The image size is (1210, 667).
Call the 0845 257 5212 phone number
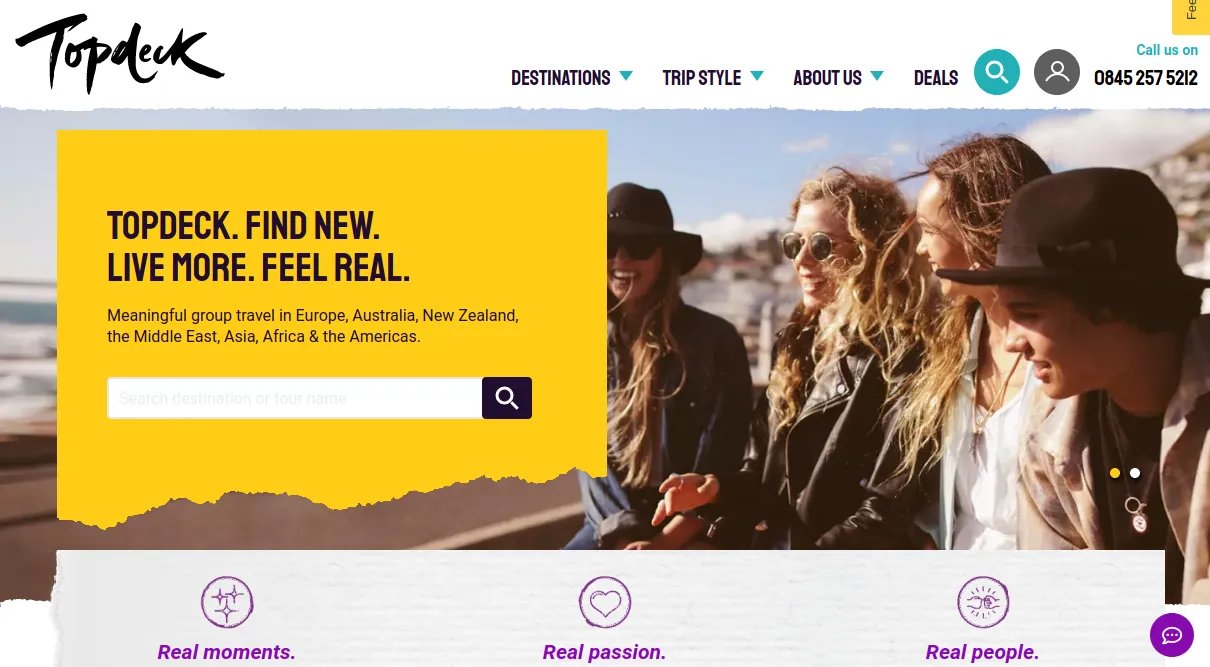coord(1146,78)
